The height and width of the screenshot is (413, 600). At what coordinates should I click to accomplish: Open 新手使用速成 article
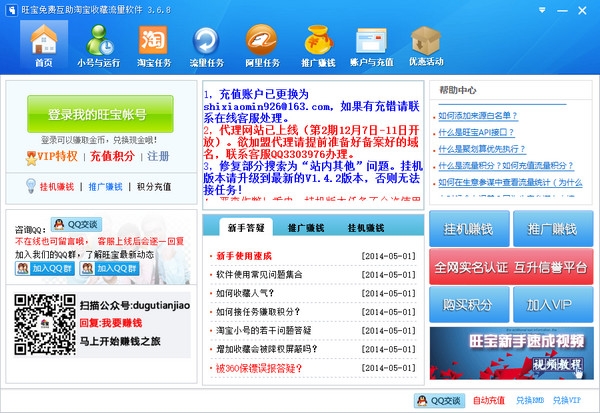click(244, 256)
